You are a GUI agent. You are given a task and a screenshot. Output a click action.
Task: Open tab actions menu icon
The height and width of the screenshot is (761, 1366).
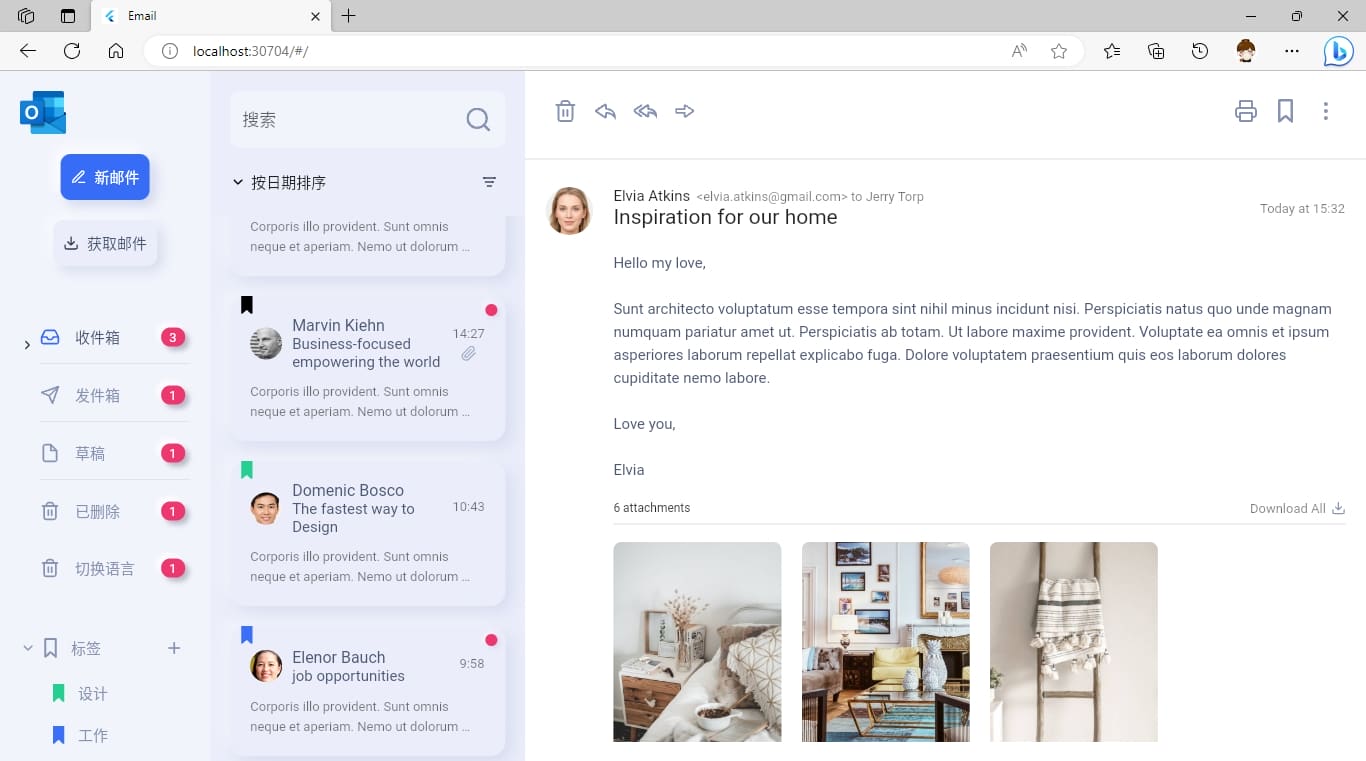pyautogui.click(x=68, y=16)
